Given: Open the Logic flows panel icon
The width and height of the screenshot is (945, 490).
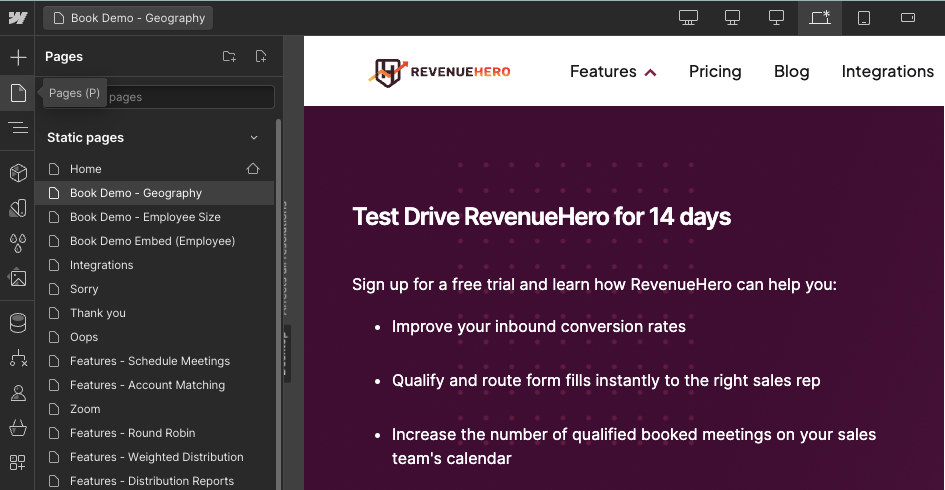Looking at the screenshot, I should 18,358.
